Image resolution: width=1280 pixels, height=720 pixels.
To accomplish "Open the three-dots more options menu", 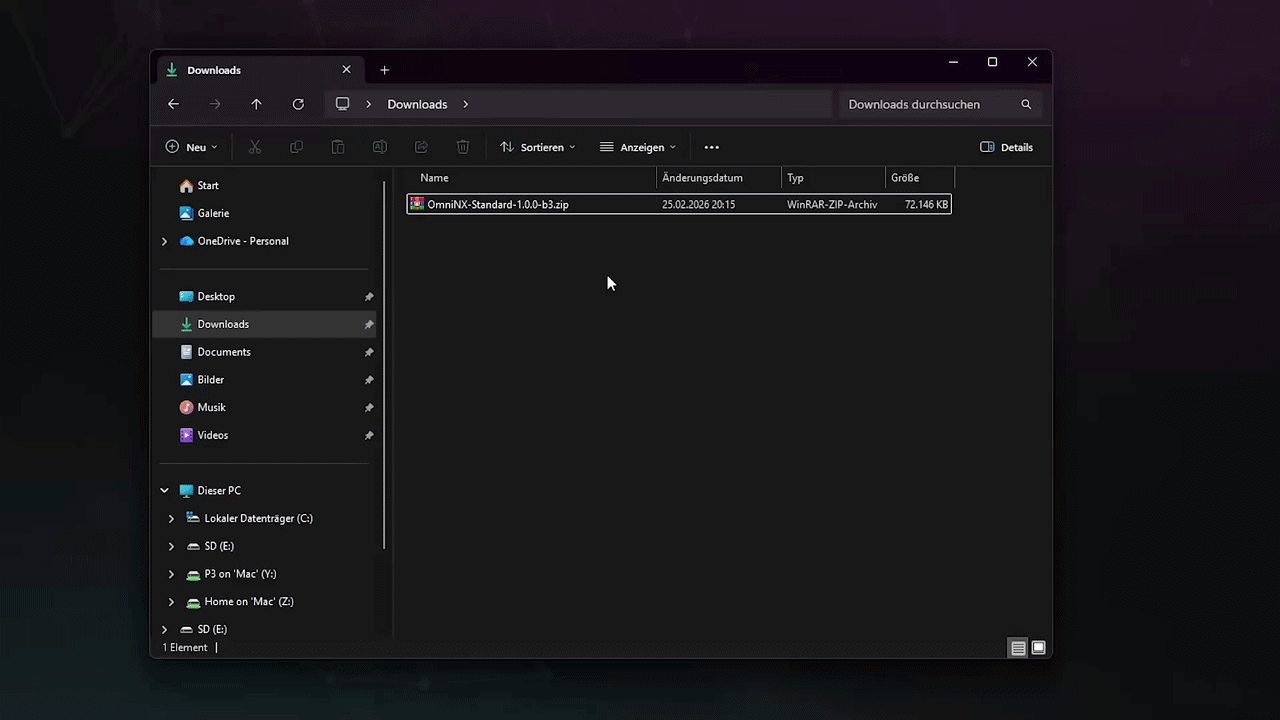I will (x=711, y=147).
